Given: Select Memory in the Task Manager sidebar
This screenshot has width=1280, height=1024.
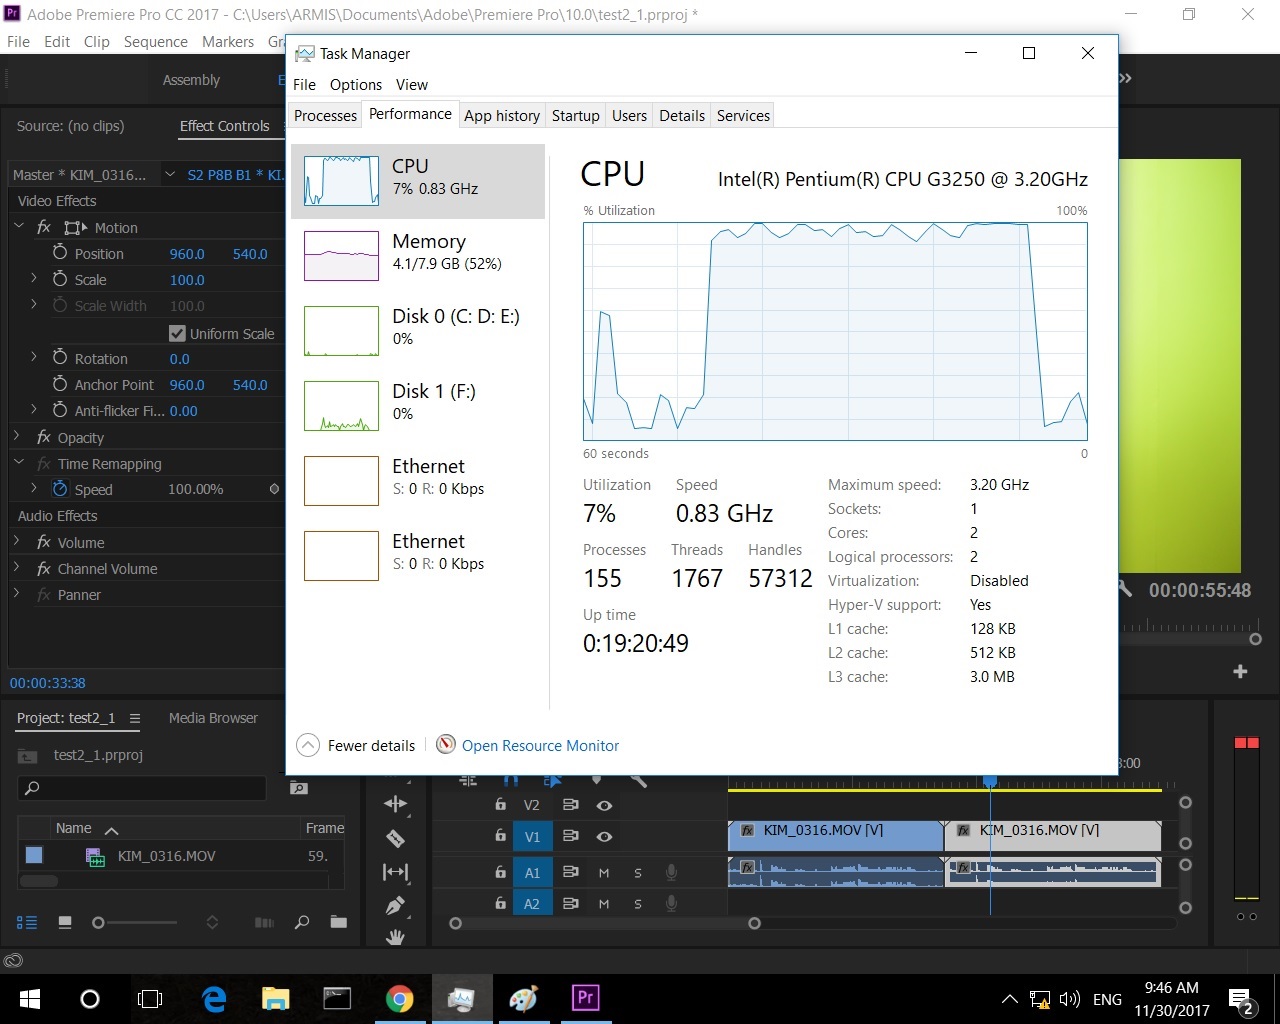Looking at the screenshot, I should pos(418,256).
